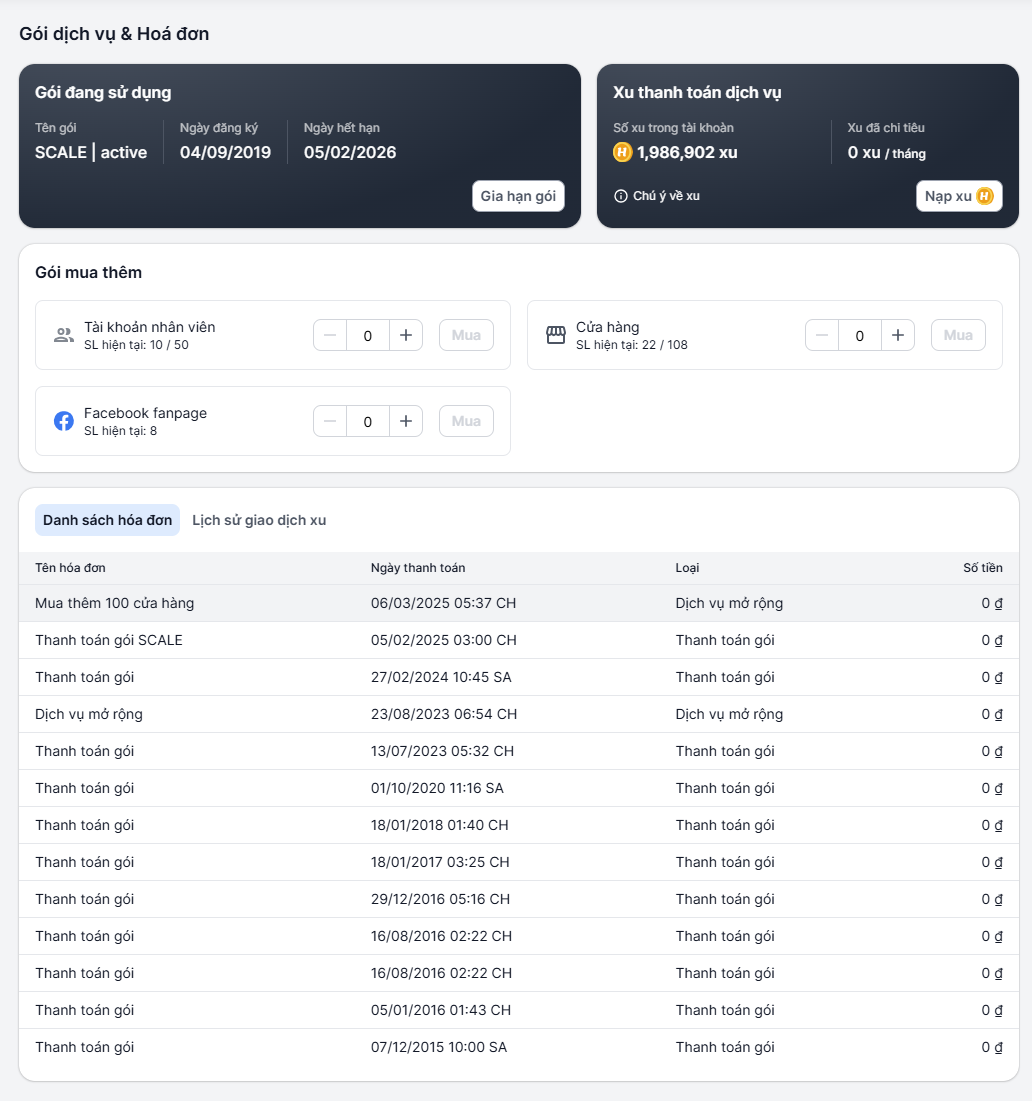Screen dimensions: 1032x1101
Task: Decrease Facebook fanpage quantity with minus
Action: tap(330, 422)
